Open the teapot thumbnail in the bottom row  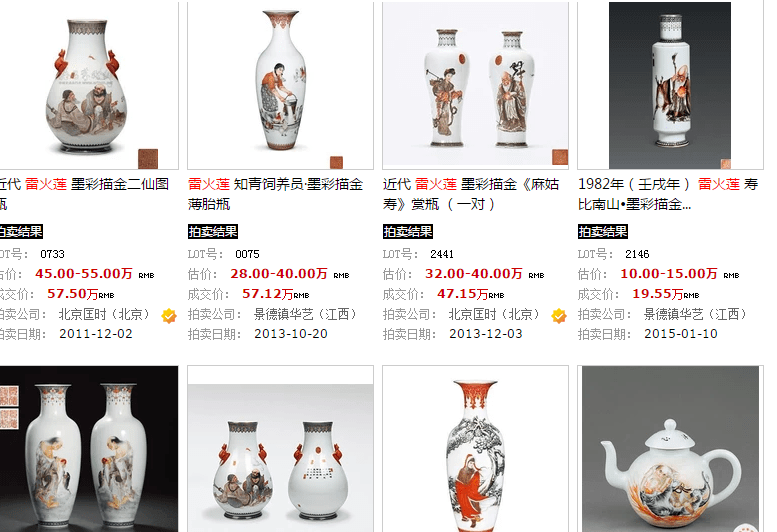pyautogui.click(x=670, y=449)
